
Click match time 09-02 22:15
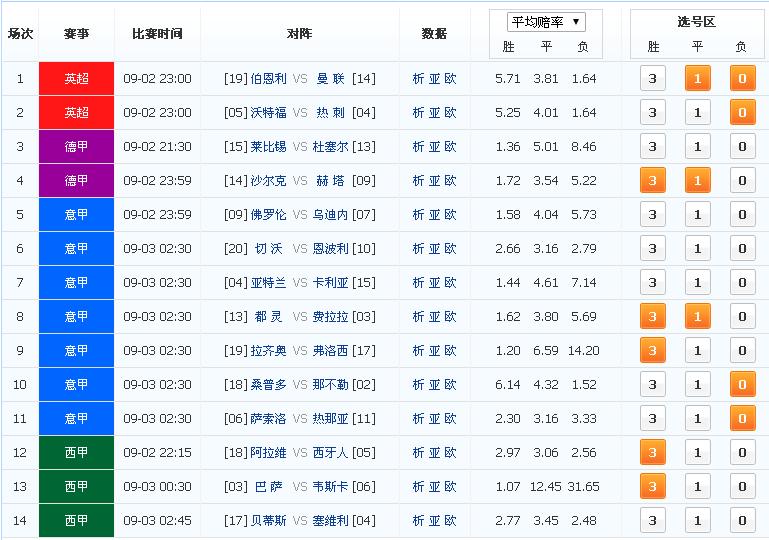pos(157,453)
